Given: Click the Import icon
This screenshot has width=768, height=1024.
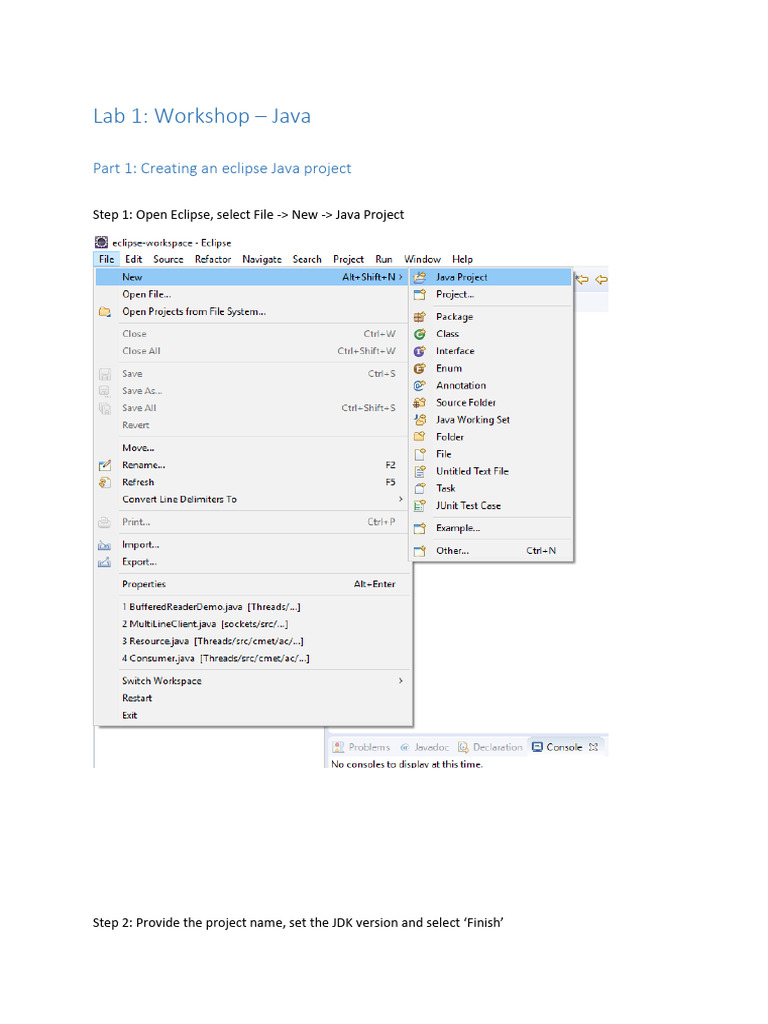Looking at the screenshot, I should [104, 545].
